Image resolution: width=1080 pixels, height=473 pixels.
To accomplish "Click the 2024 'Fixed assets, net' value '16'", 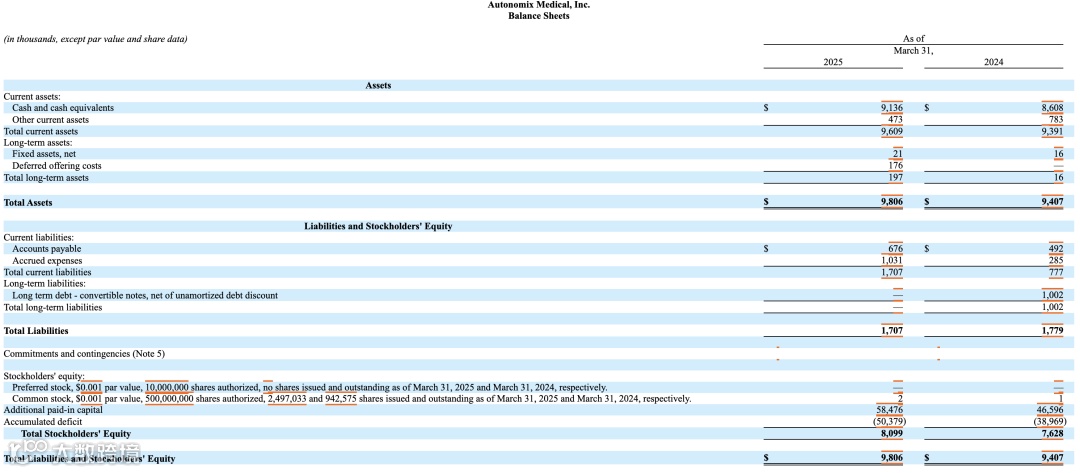I will (1059, 154).
